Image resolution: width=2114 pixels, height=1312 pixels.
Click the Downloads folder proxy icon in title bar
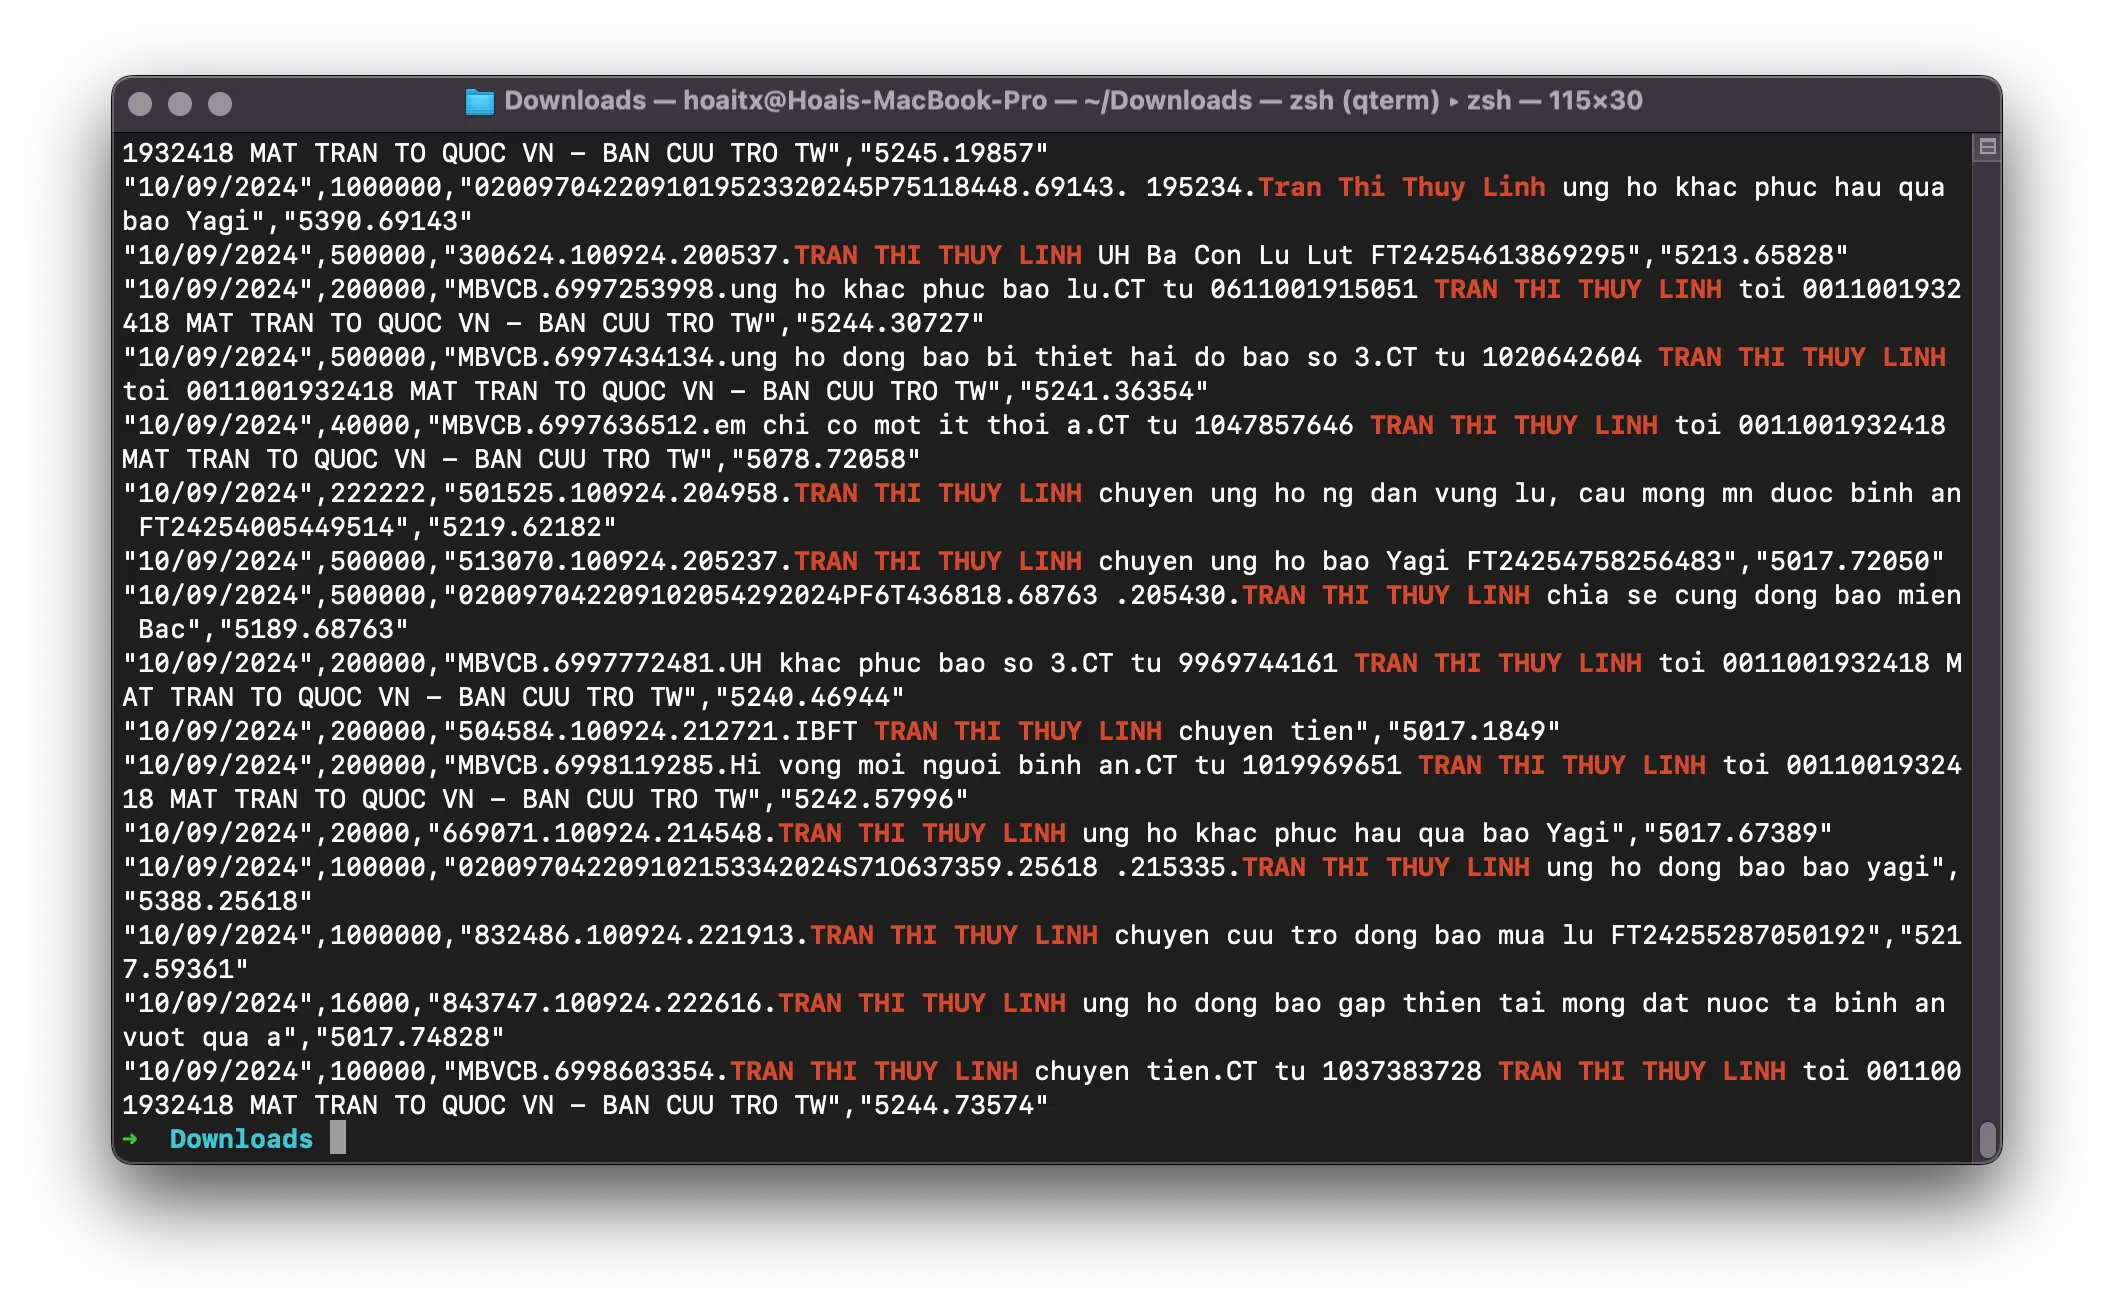point(480,101)
